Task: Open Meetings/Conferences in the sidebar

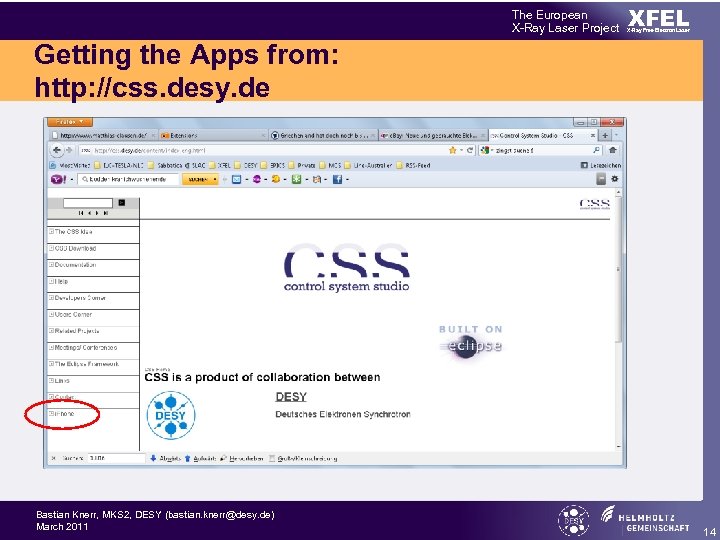Action: pos(86,348)
